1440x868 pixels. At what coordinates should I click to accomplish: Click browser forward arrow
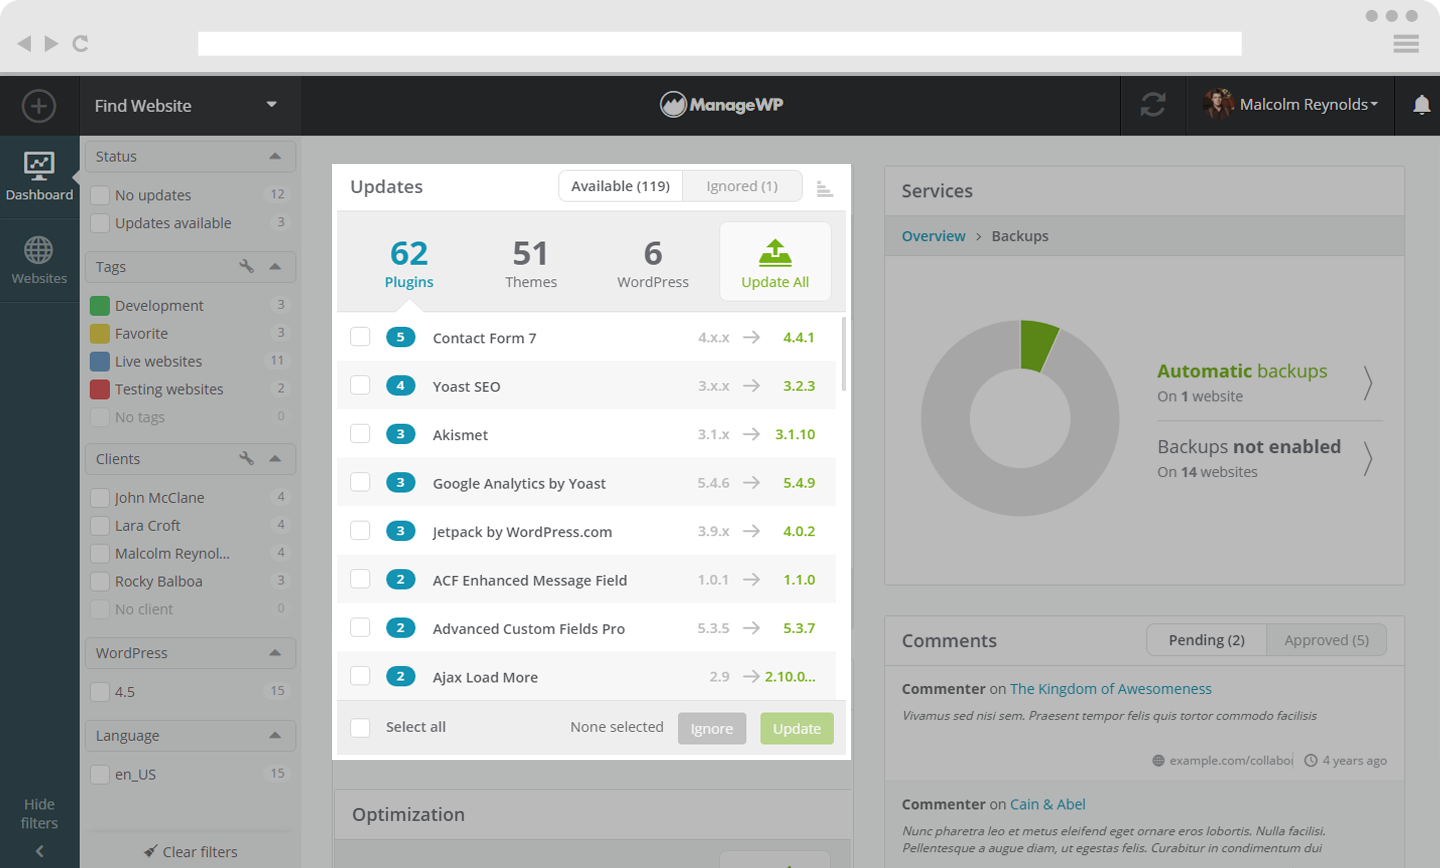click(51, 43)
